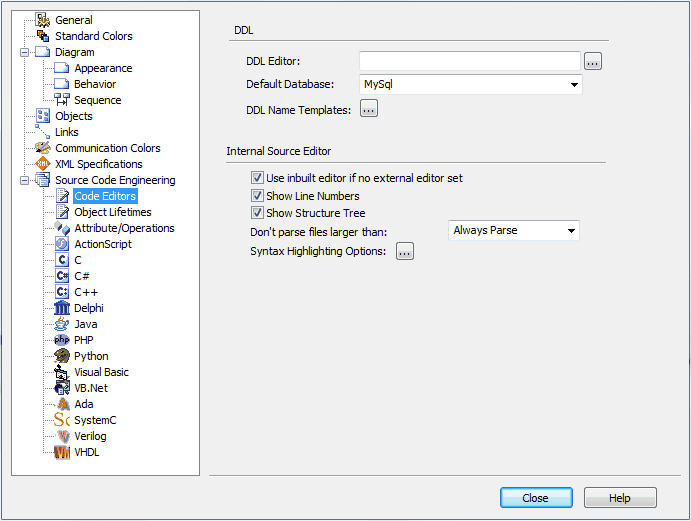Image resolution: width=691 pixels, height=521 pixels.
Task: Click the SystemC icon
Action: coord(62,420)
